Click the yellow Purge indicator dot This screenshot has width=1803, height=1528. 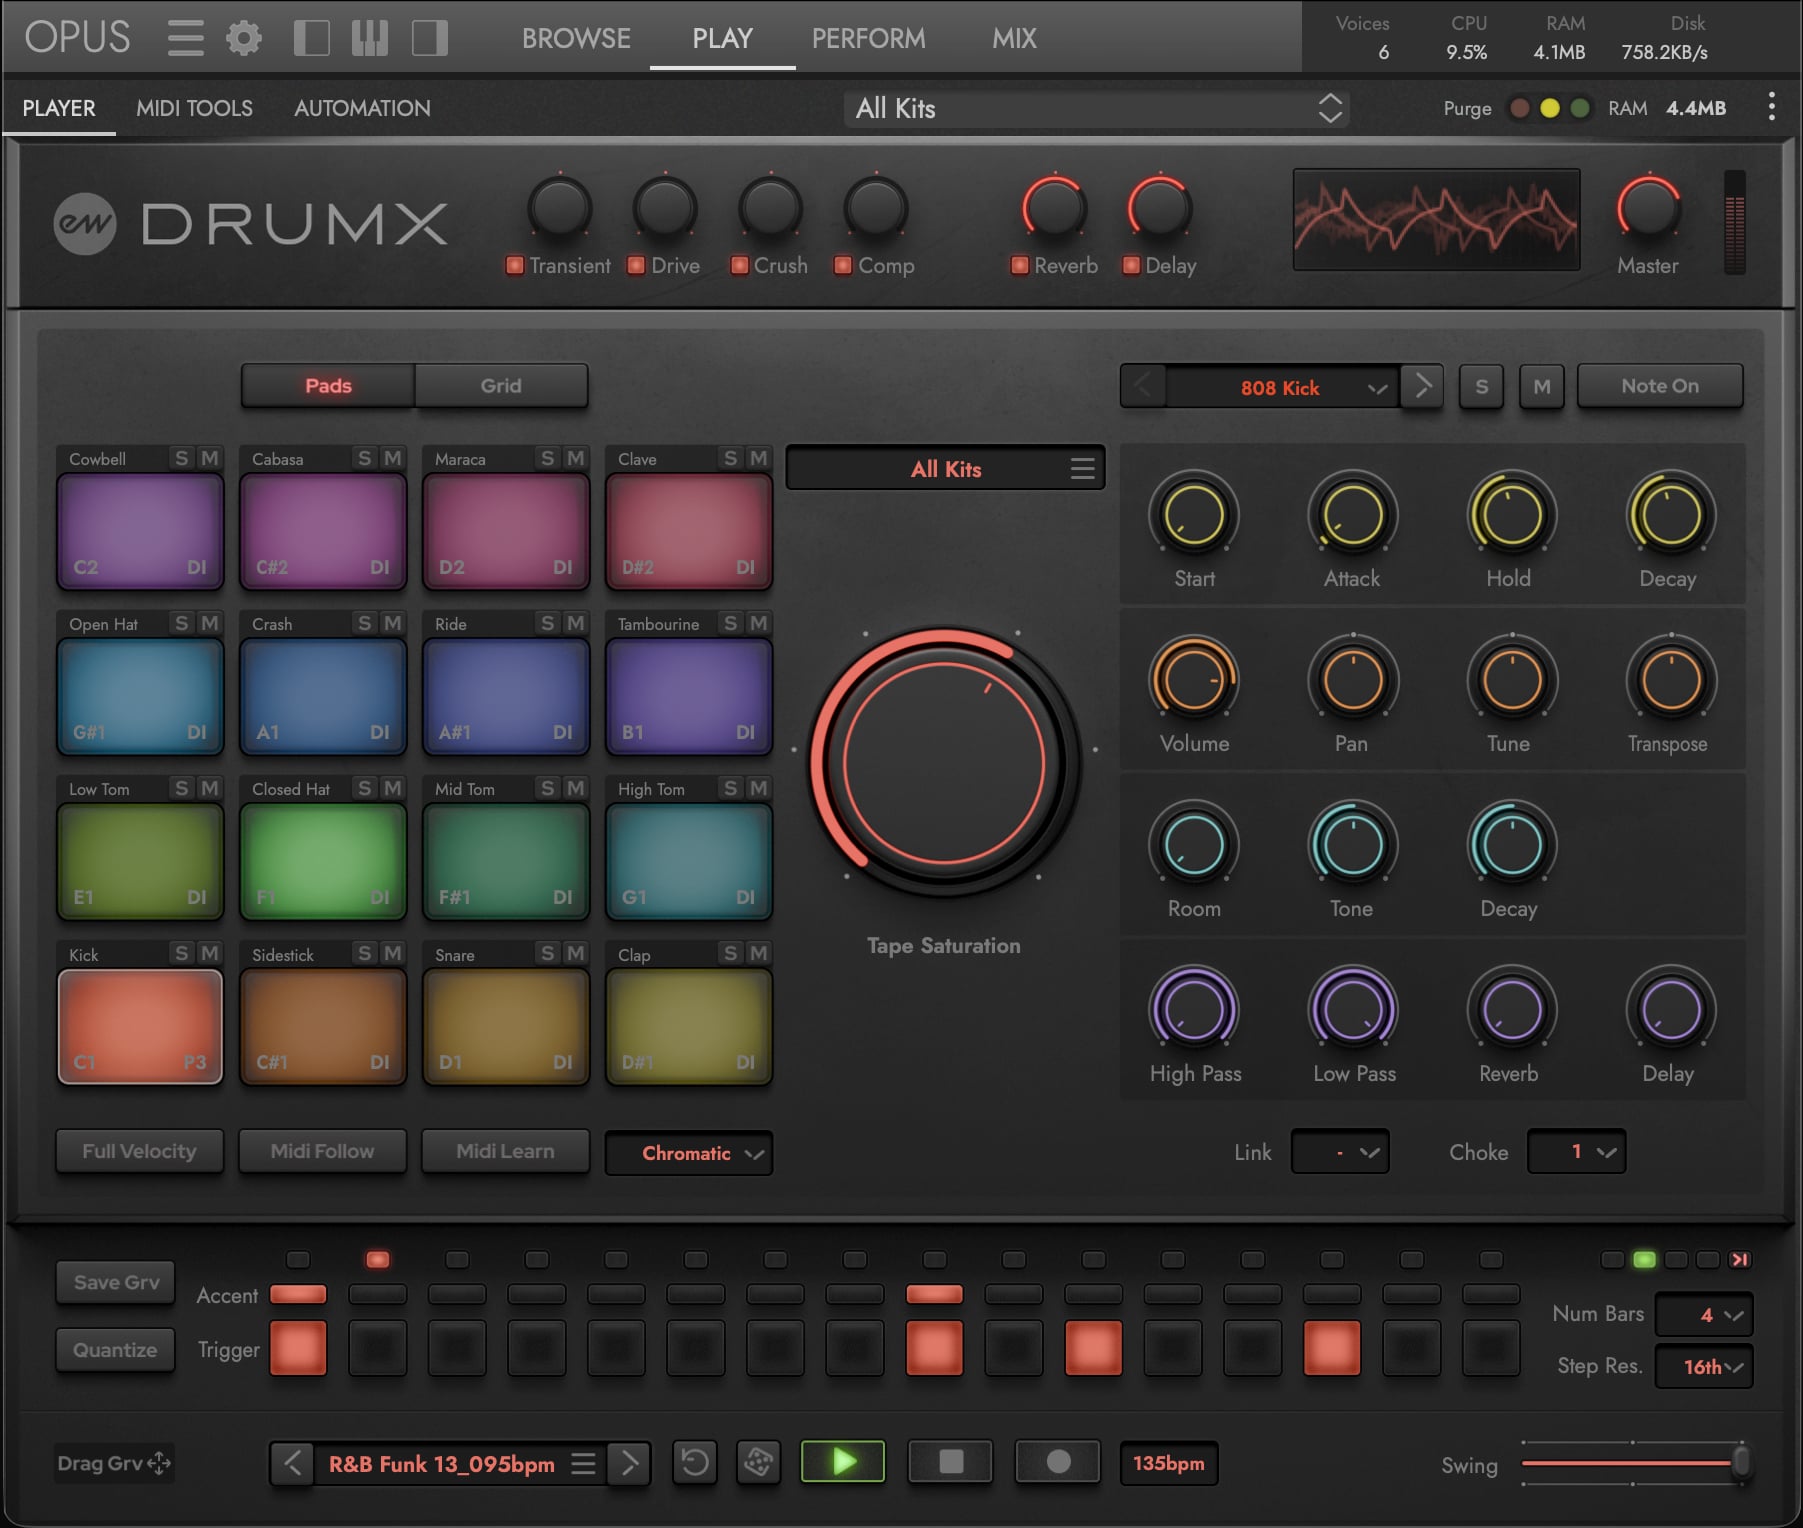tap(1549, 108)
